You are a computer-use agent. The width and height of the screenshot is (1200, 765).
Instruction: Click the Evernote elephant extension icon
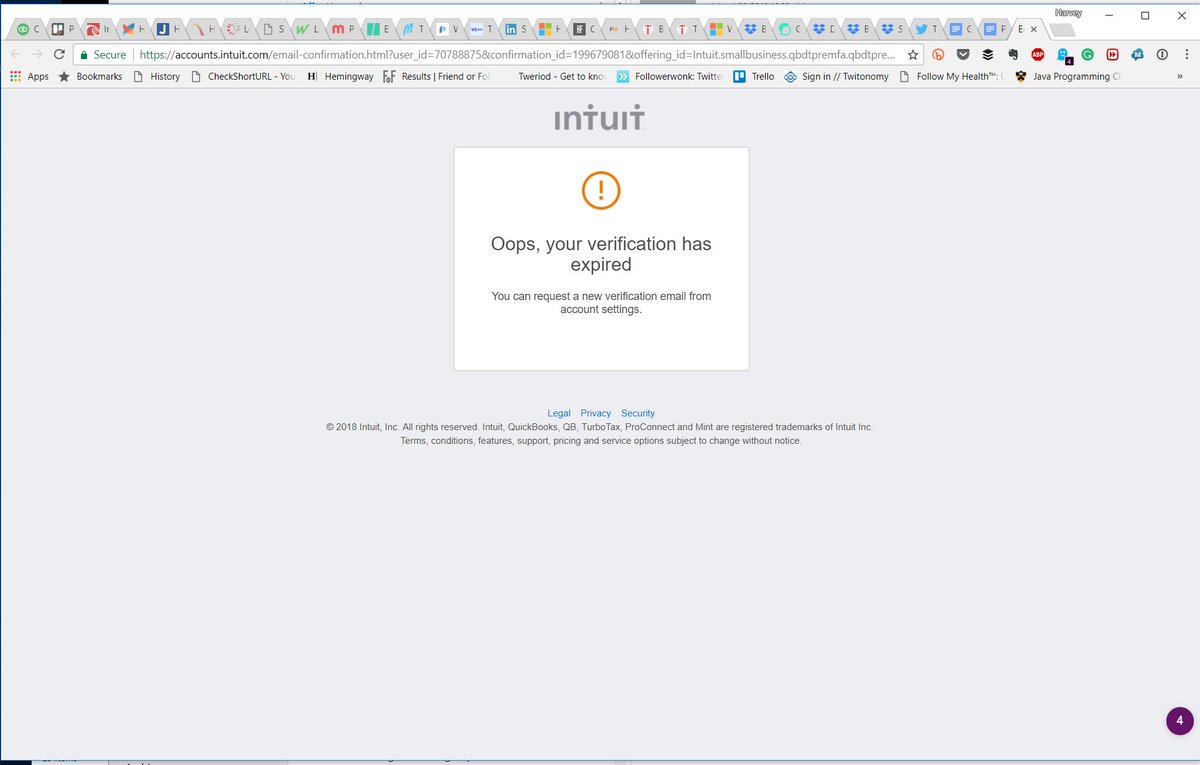1013,55
